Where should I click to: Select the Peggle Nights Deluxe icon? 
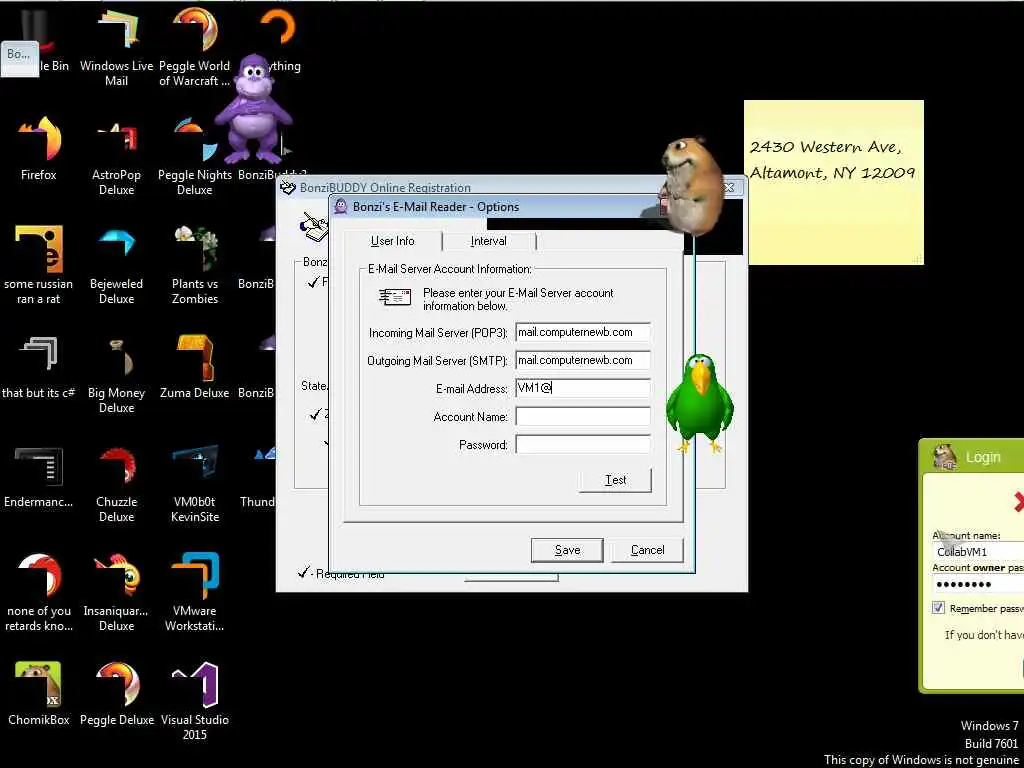click(x=195, y=157)
